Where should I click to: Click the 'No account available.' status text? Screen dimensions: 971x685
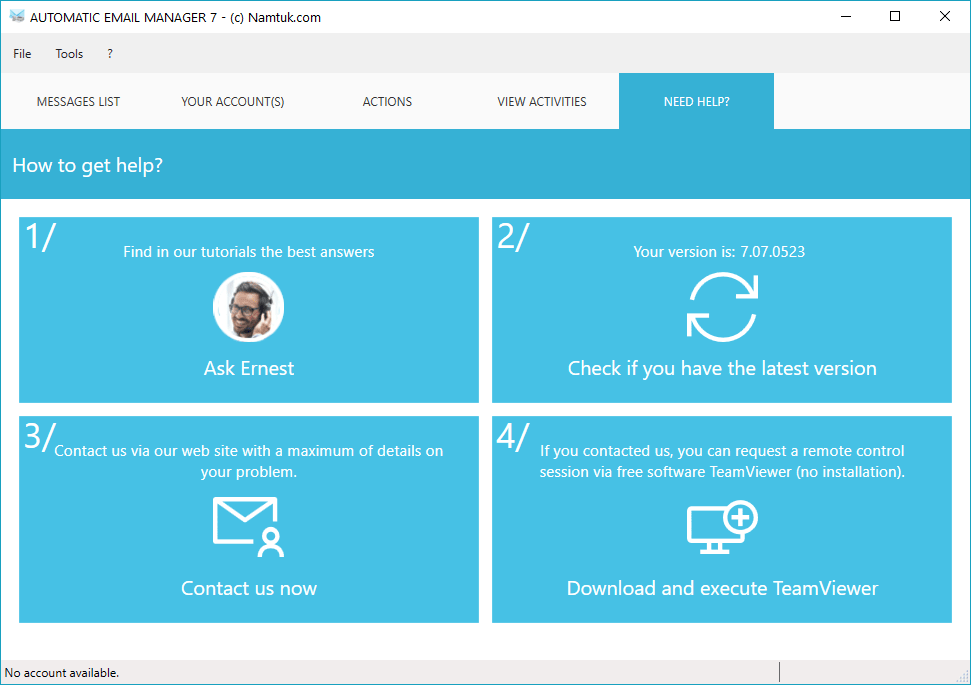[x=61, y=673]
